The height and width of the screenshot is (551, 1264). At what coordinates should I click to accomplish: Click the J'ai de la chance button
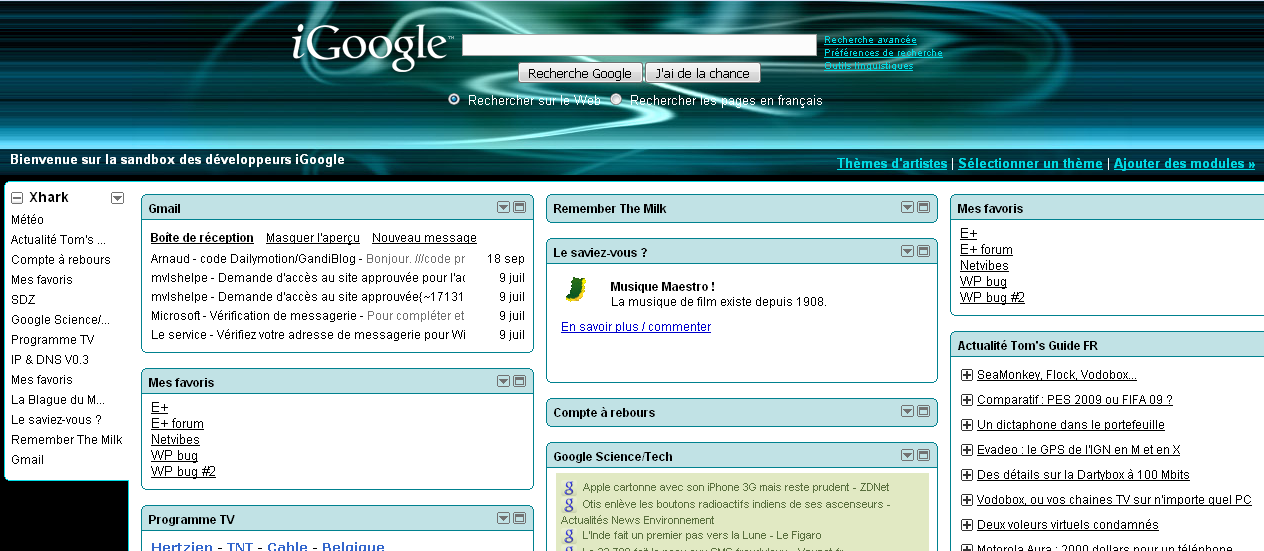[x=703, y=73]
